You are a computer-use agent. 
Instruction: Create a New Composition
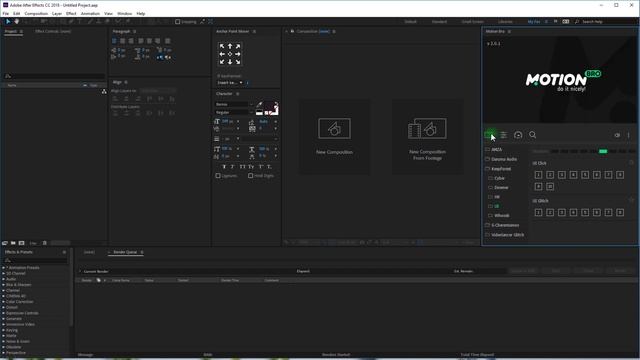pos(334,137)
